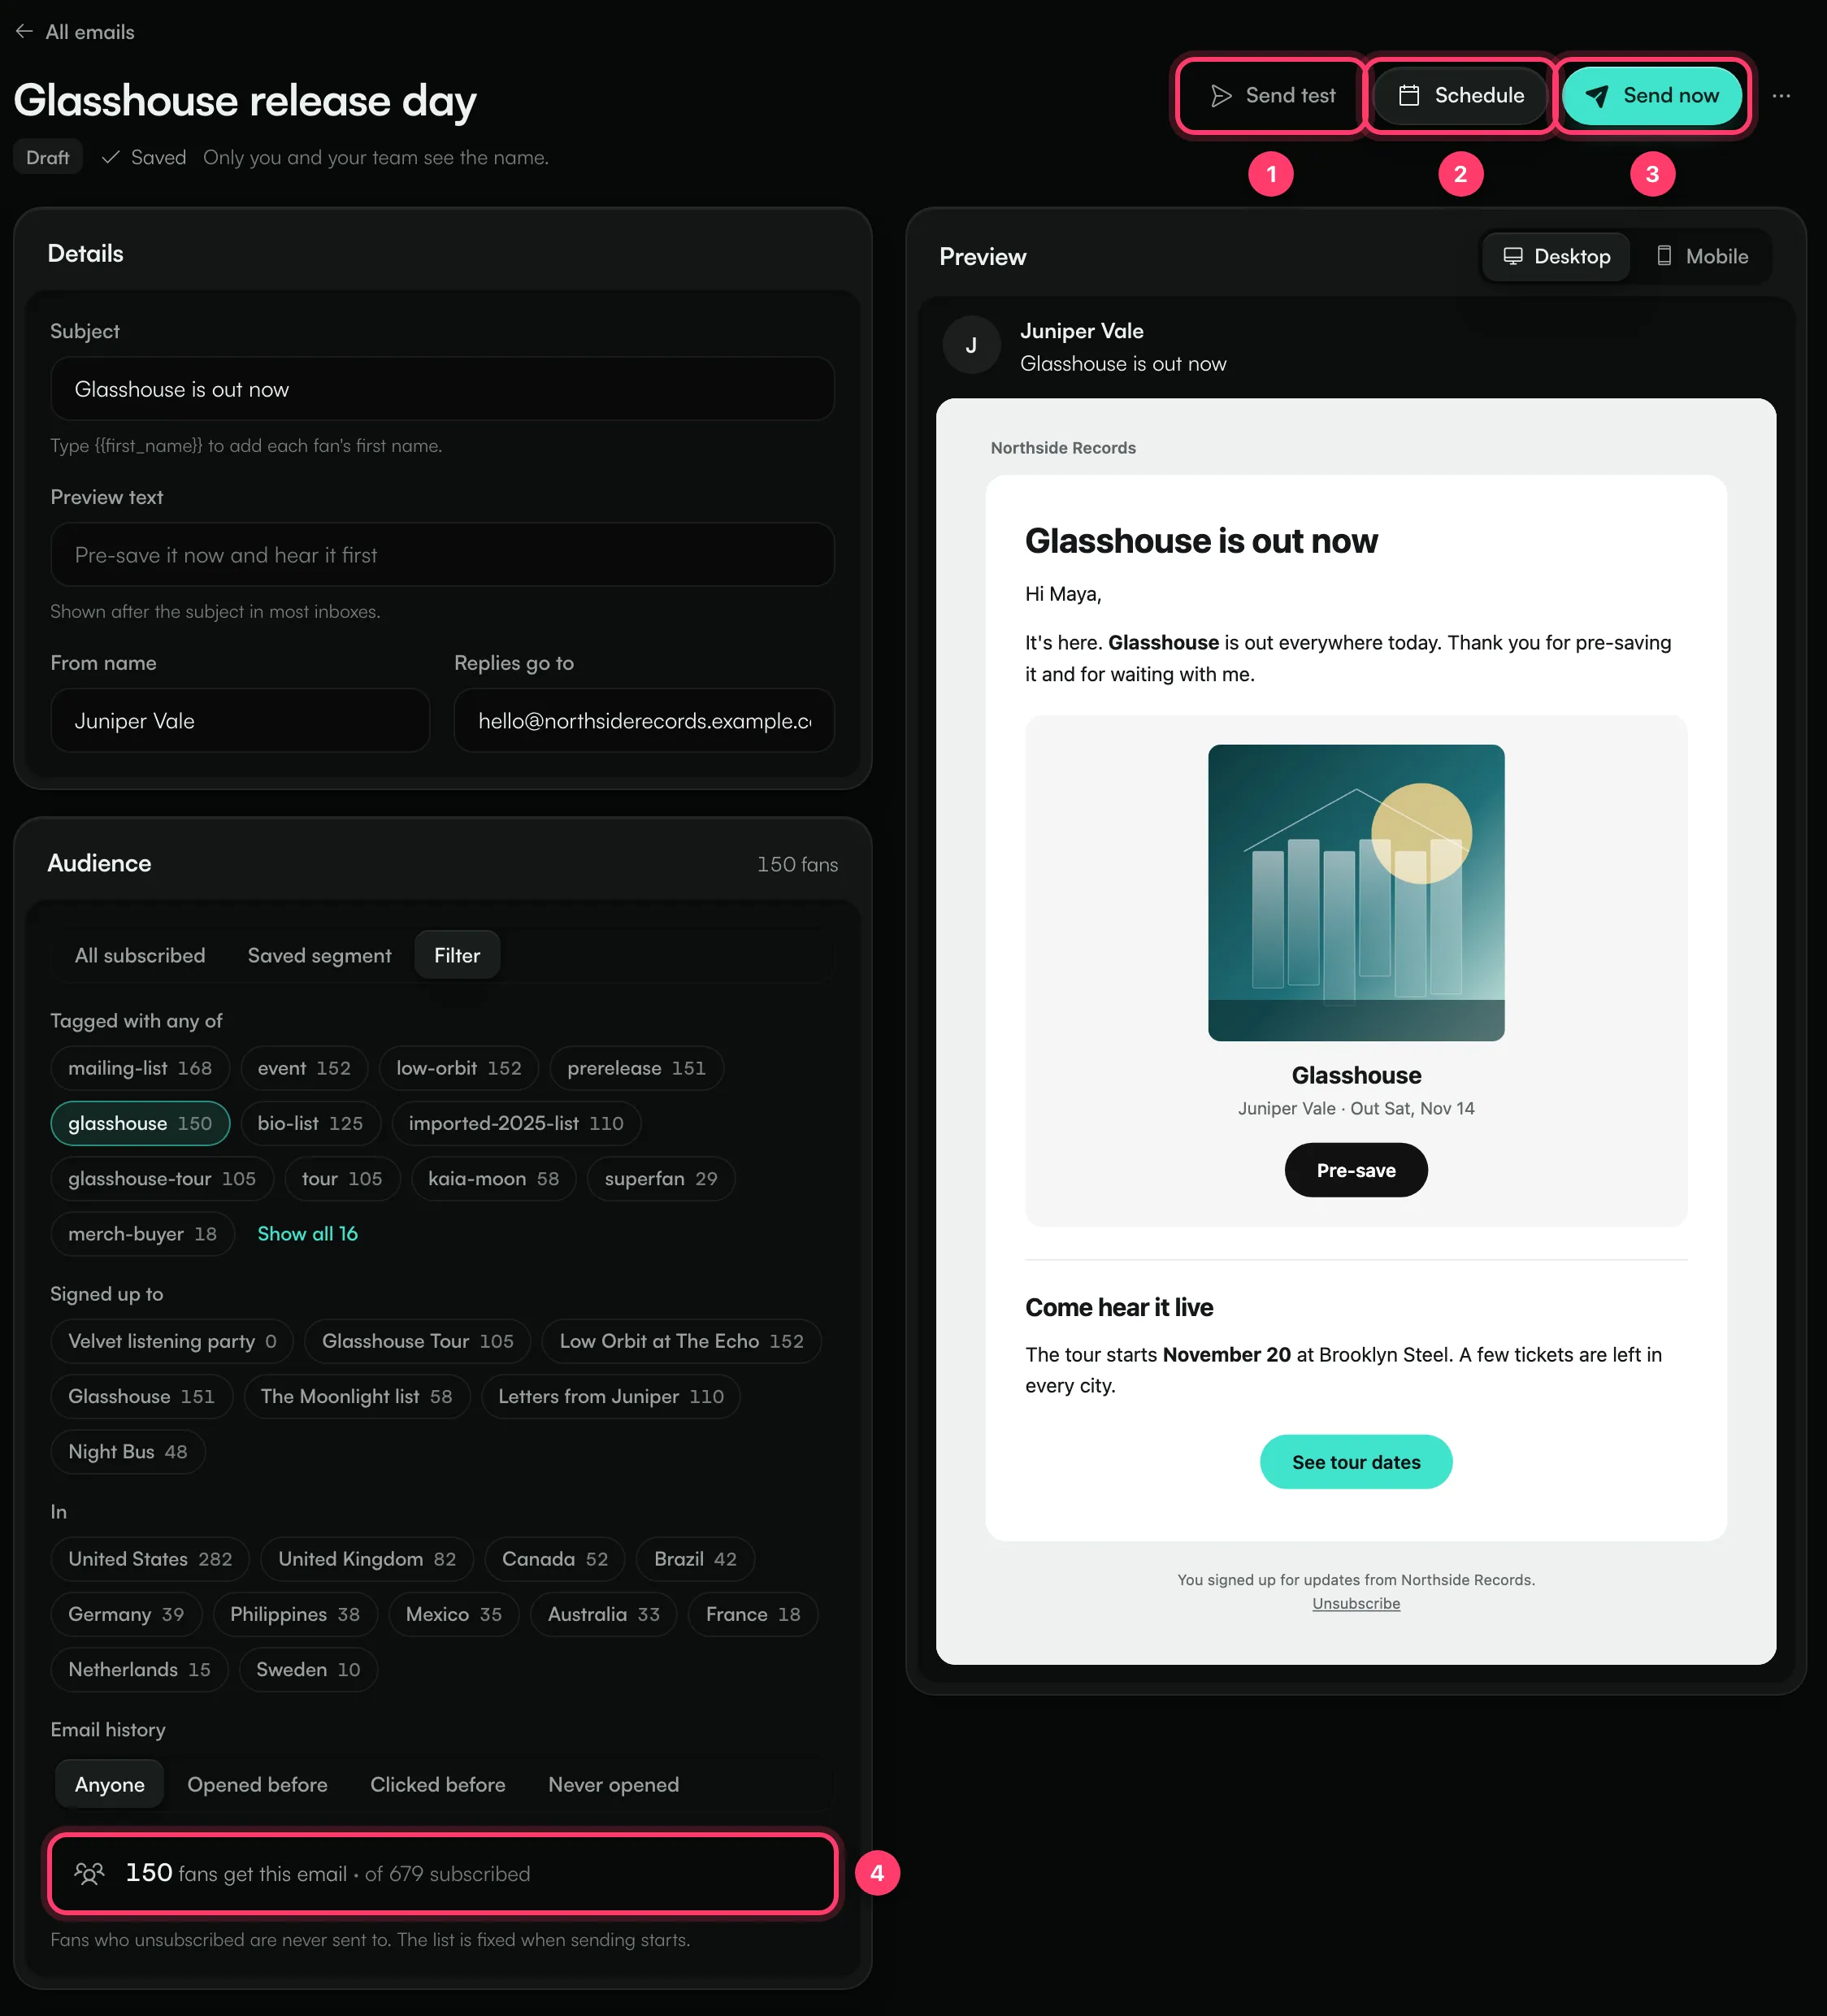Image resolution: width=1827 pixels, height=2016 pixels.
Task: Select Anyone in Email history
Action: [x=110, y=1785]
